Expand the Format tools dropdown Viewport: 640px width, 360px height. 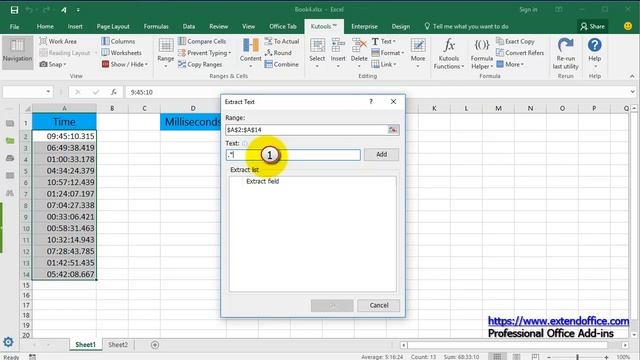(388, 53)
